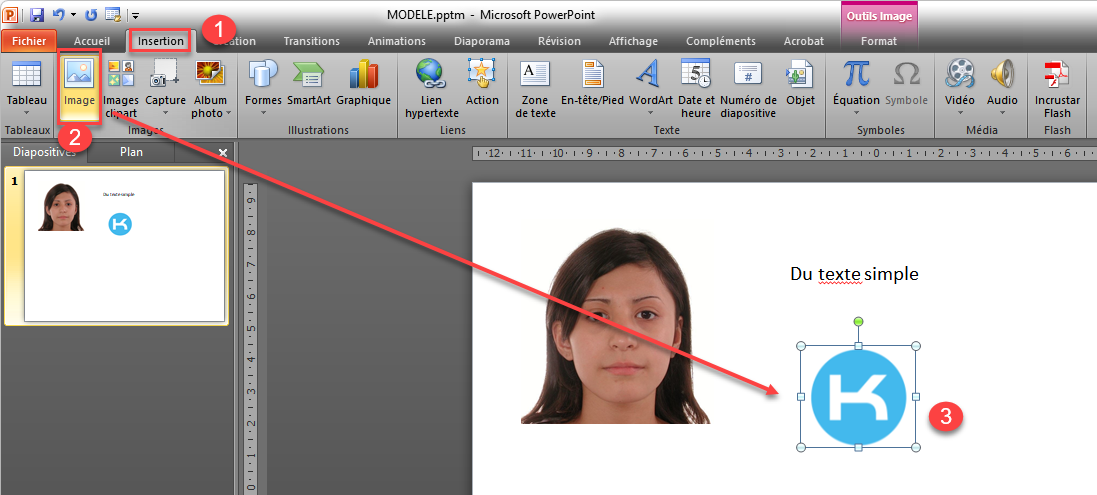Switch to the Accueil tab

92,41
